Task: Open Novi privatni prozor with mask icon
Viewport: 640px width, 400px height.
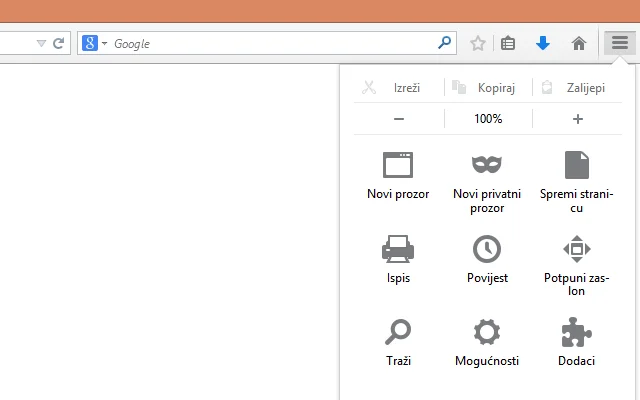Action: [486, 178]
